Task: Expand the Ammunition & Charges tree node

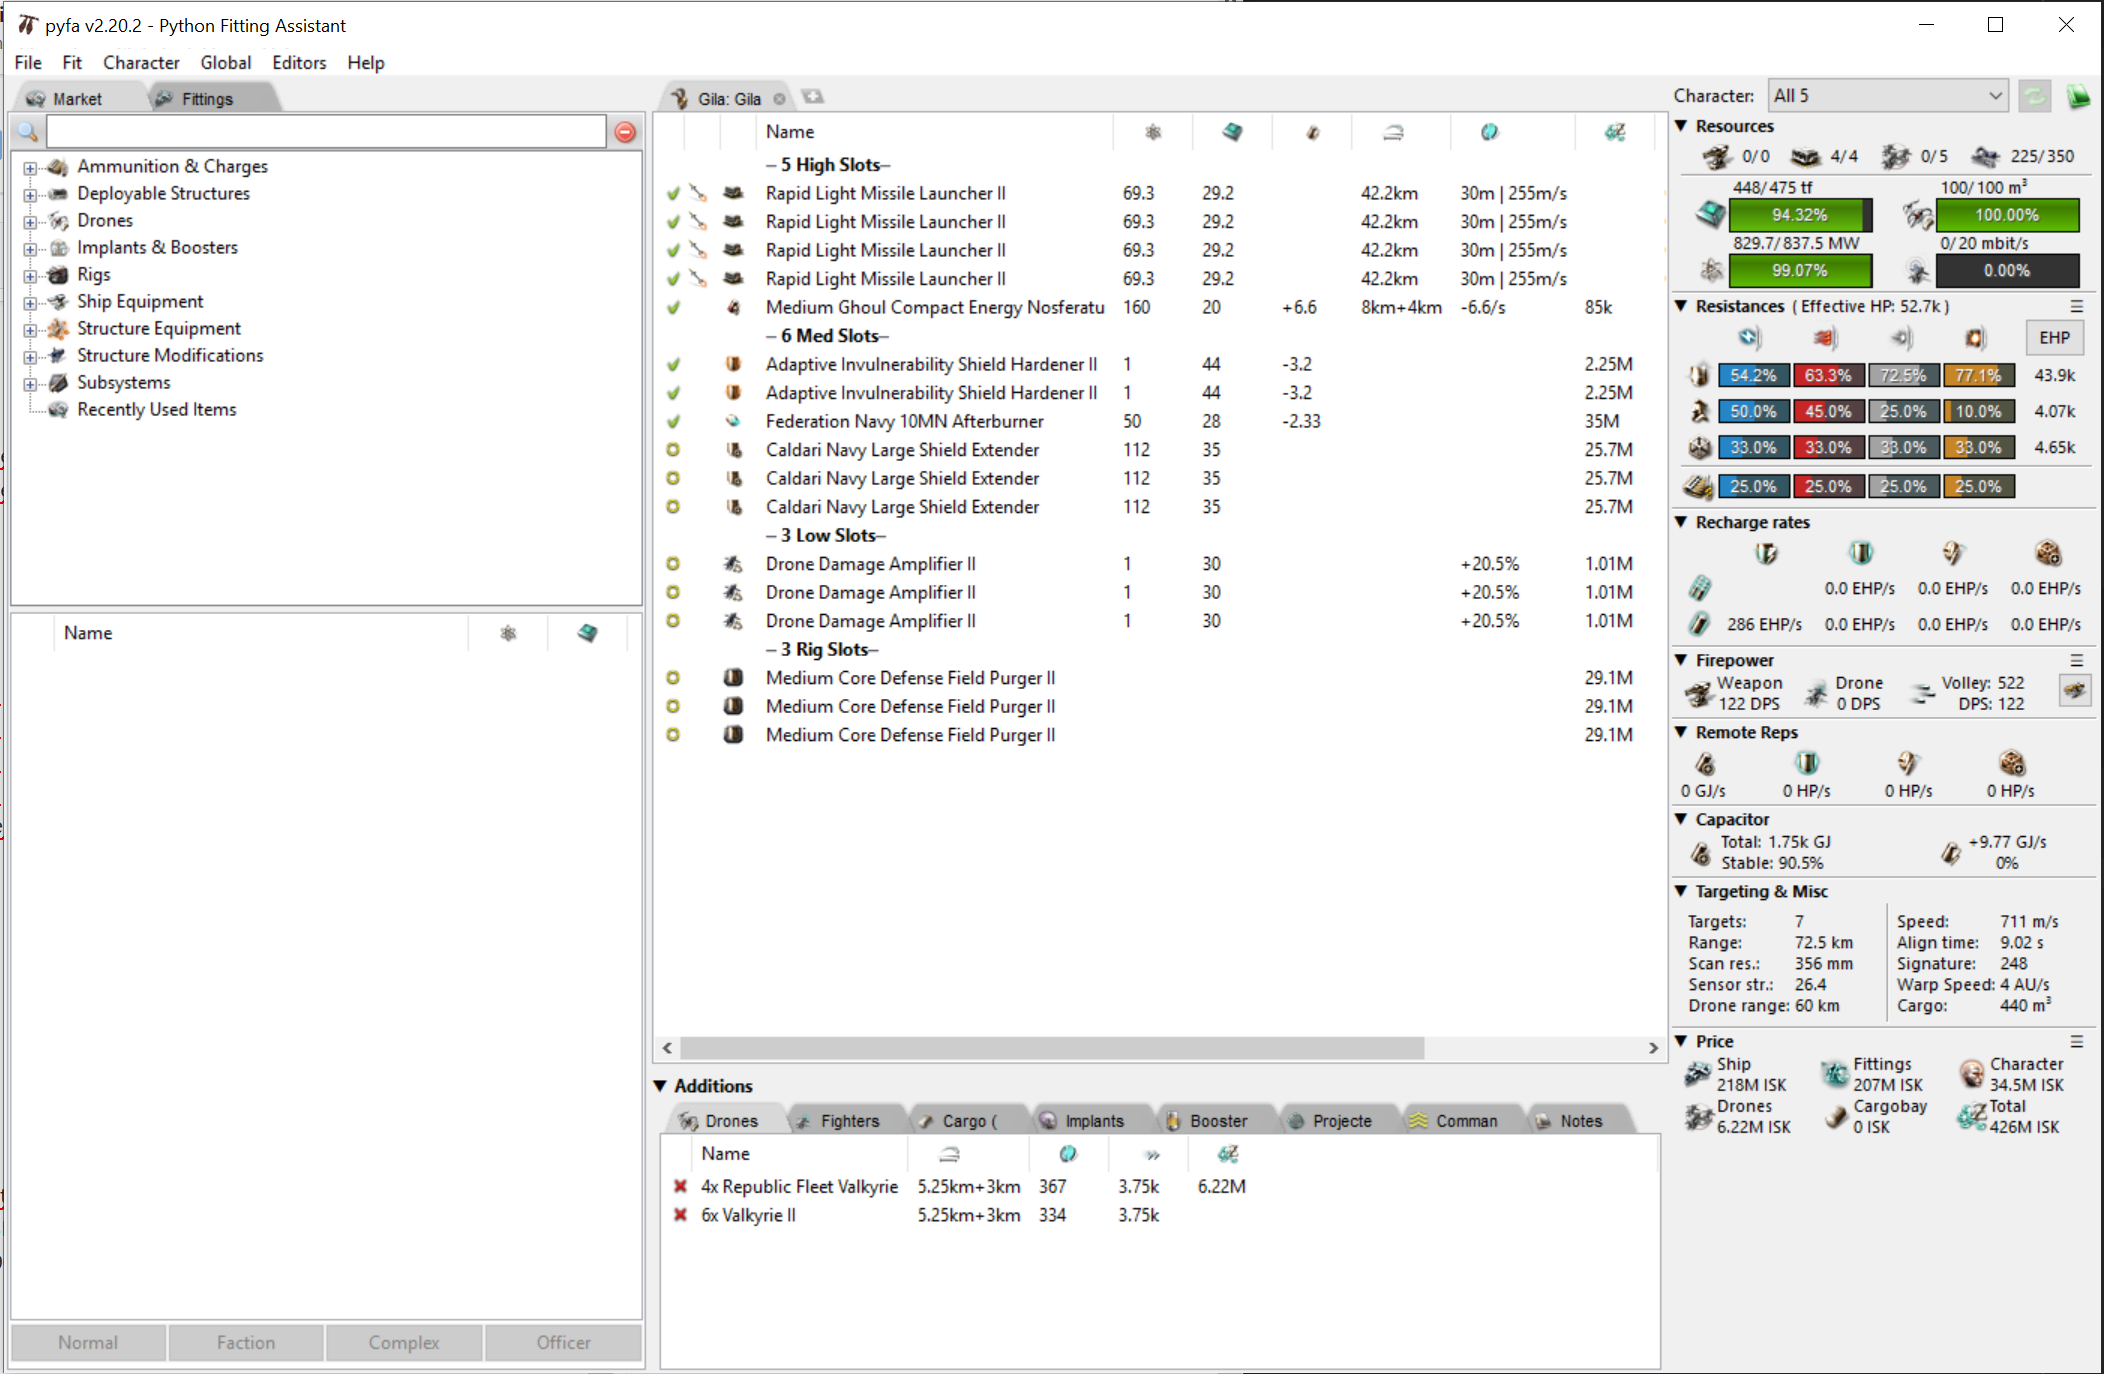Action: pos(30,168)
